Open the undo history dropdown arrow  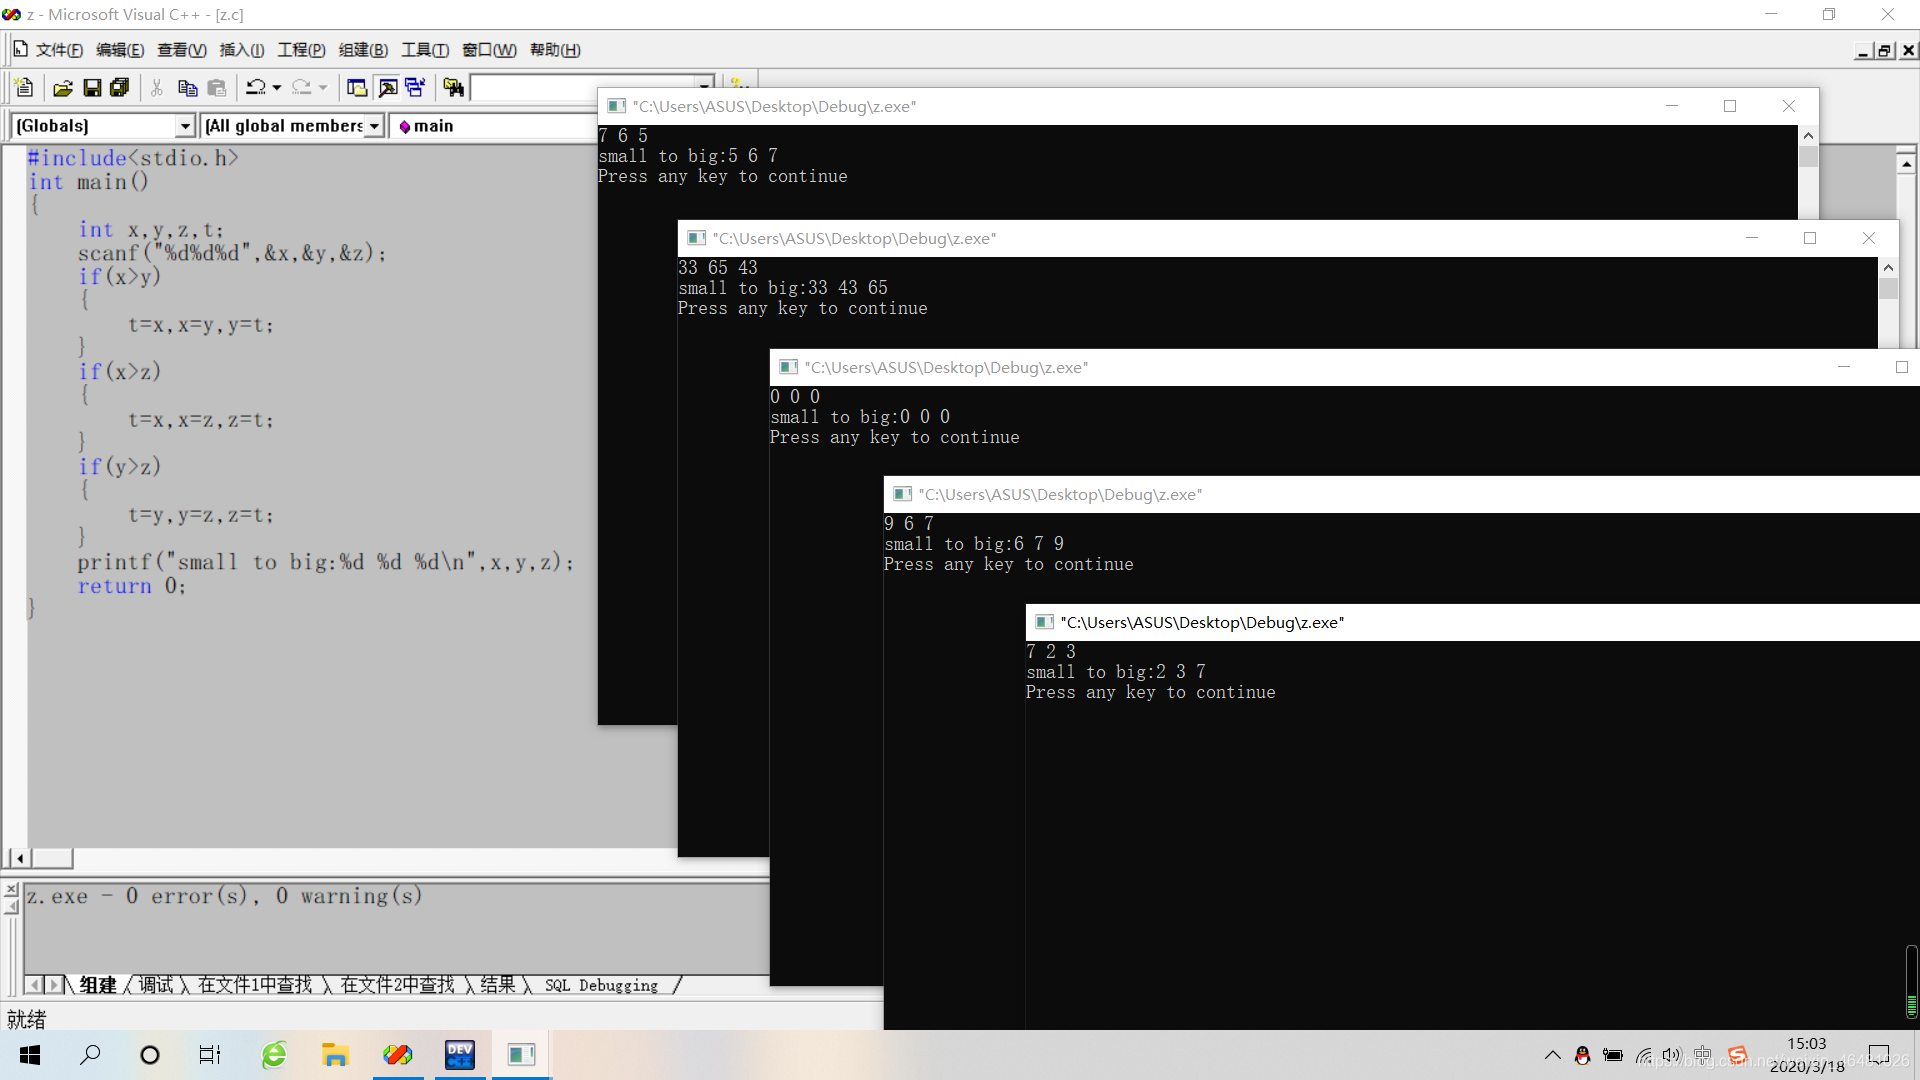point(277,88)
